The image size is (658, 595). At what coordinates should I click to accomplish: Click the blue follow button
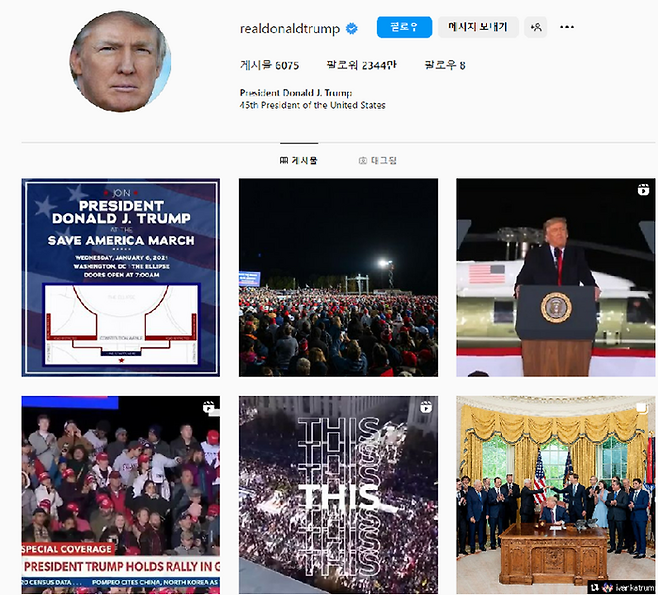[404, 27]
